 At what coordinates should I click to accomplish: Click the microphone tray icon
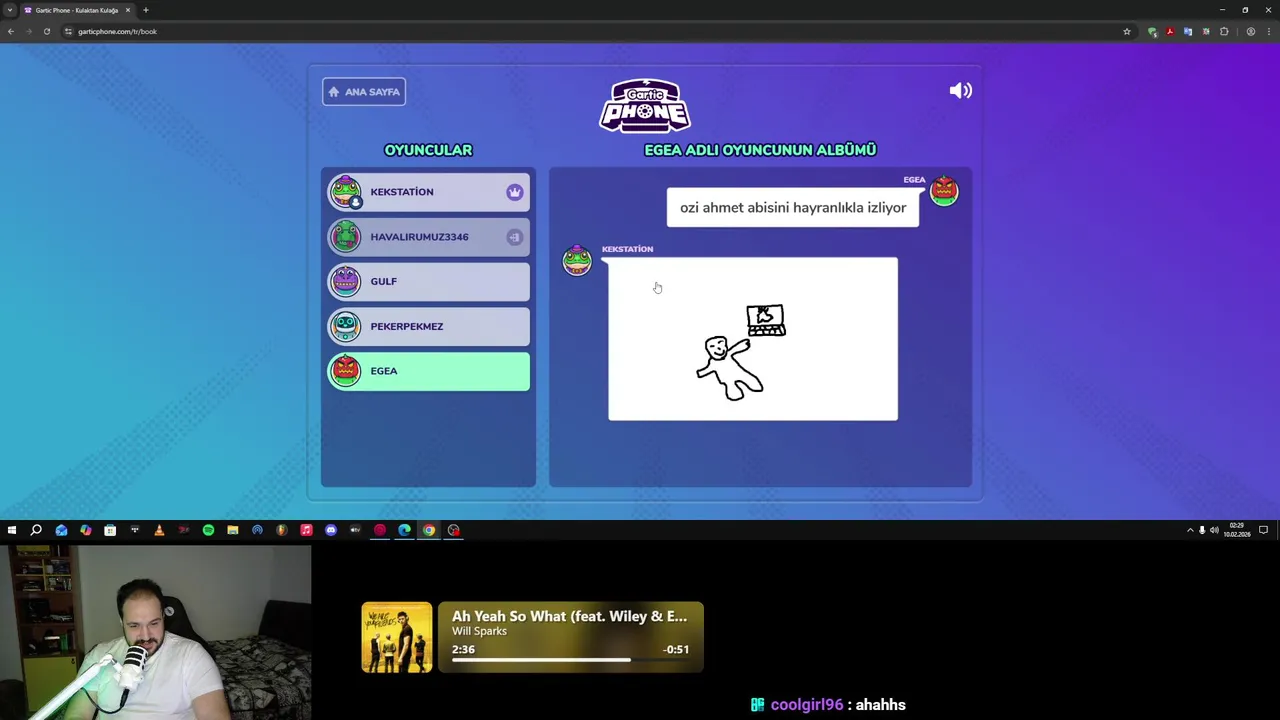[x=1202, y=530]
